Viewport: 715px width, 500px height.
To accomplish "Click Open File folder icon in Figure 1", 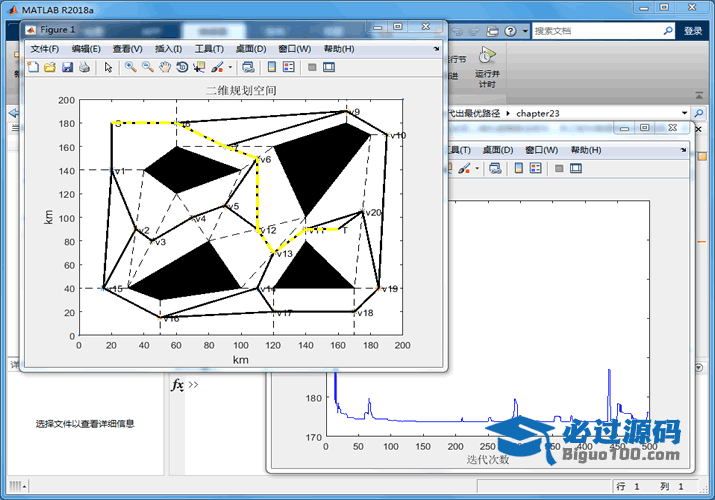I will pos(50,67).
